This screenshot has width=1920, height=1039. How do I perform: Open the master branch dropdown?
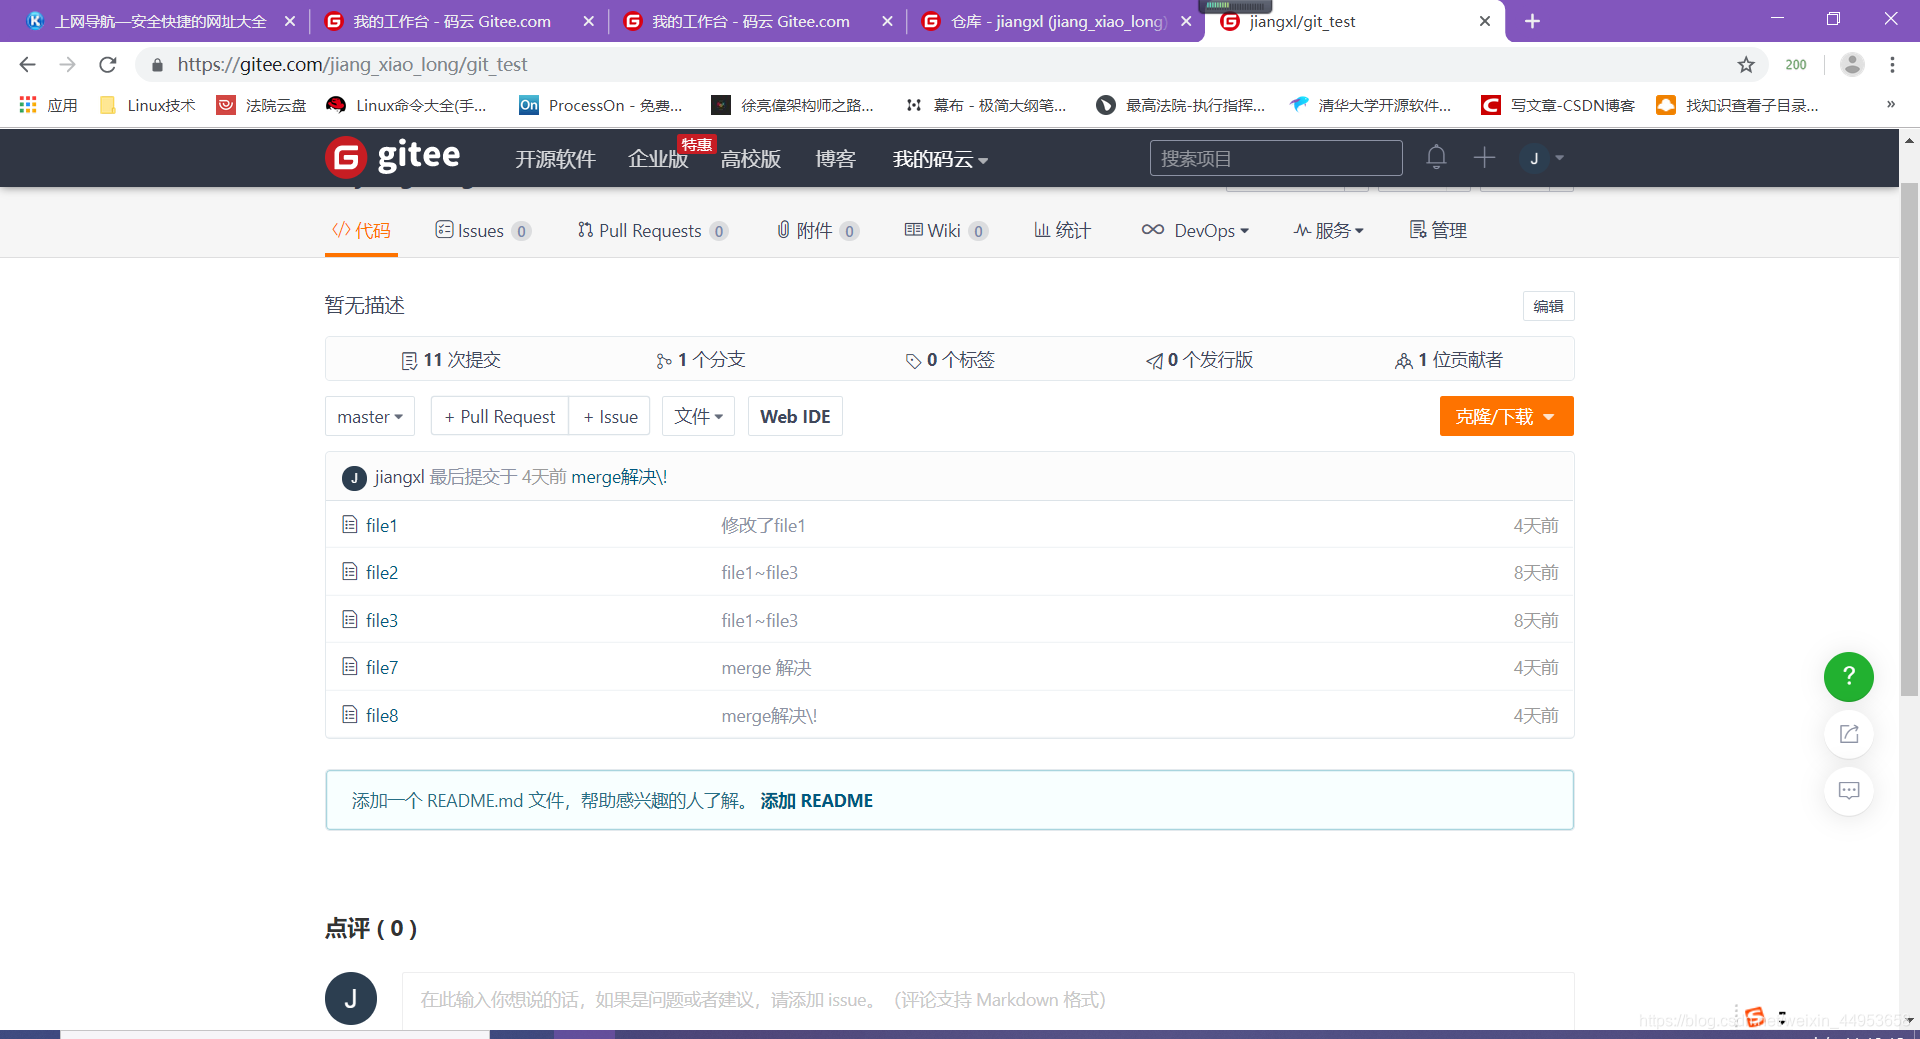[x=369, y=416]
